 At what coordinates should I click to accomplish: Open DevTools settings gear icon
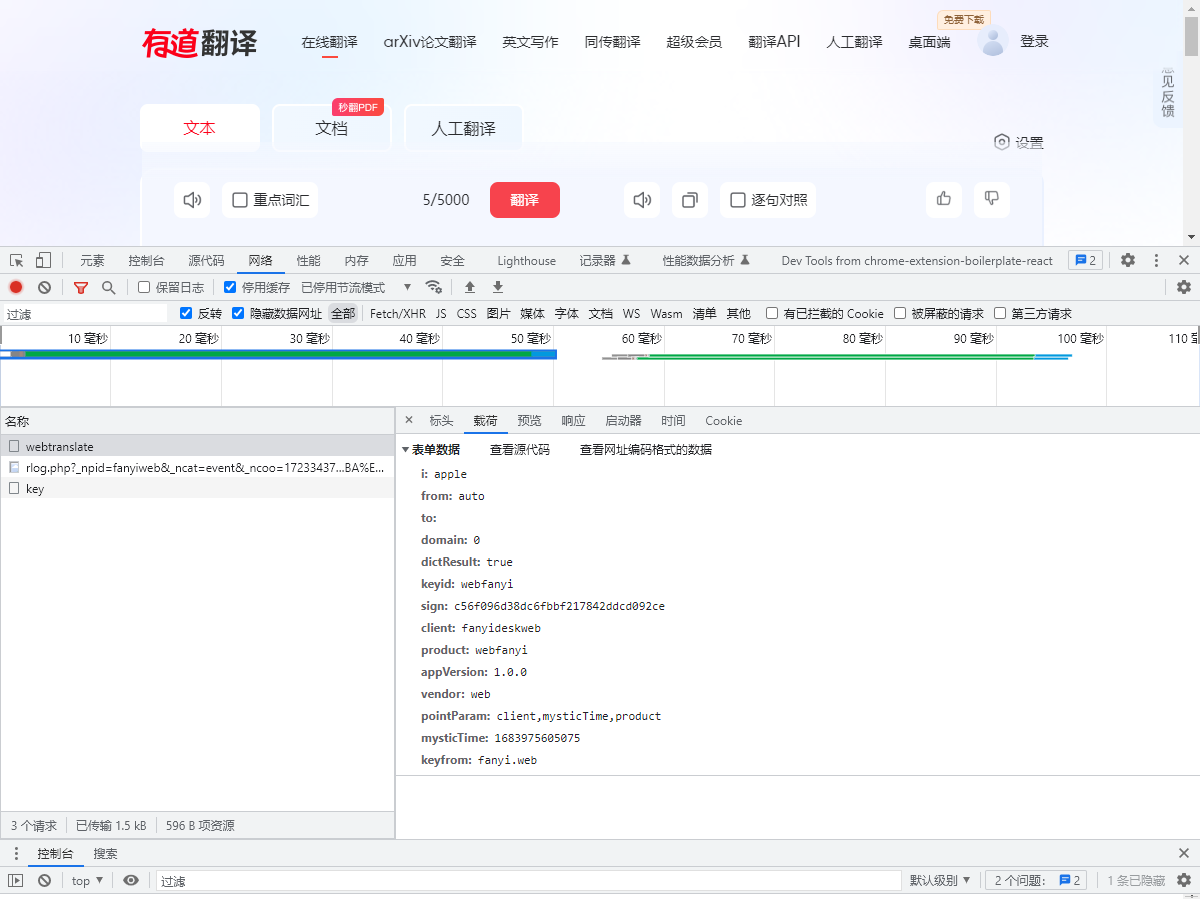coord(1128,260)
